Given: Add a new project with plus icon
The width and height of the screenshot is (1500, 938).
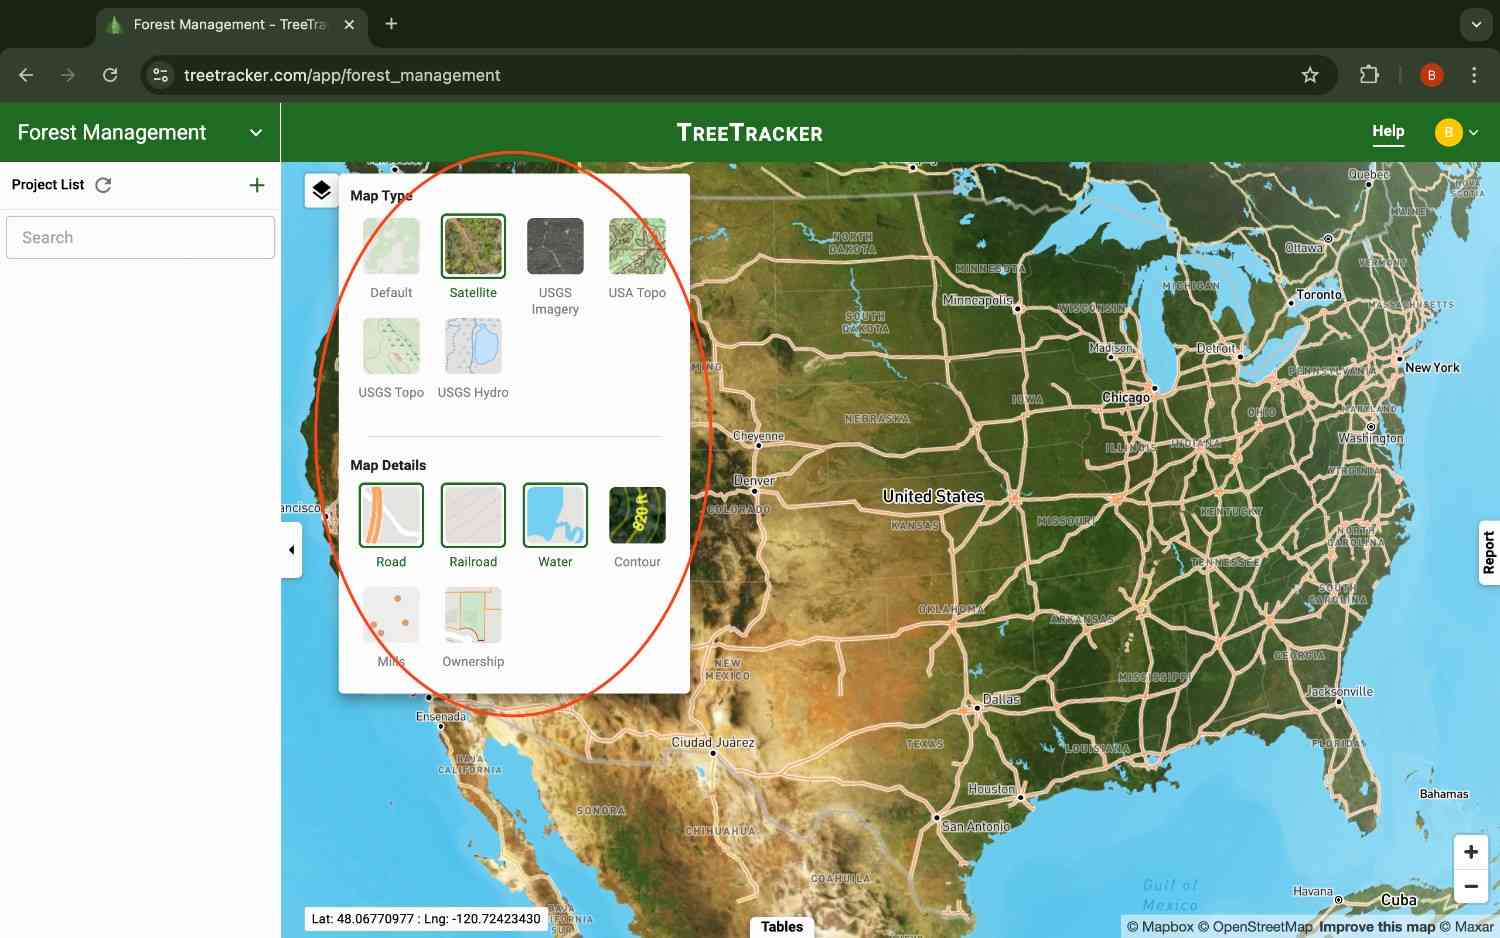Looking at the screenshot, I should click(x=257, y=185).
